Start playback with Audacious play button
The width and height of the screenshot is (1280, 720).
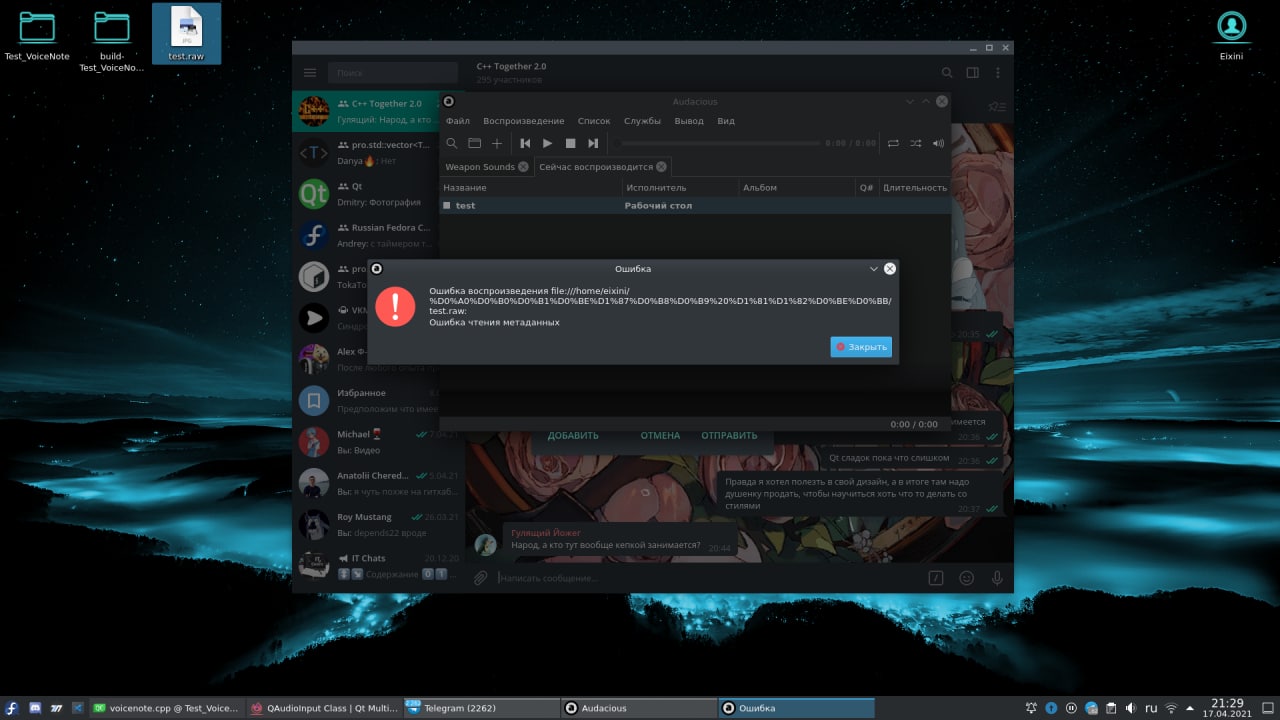click(547, 144)
